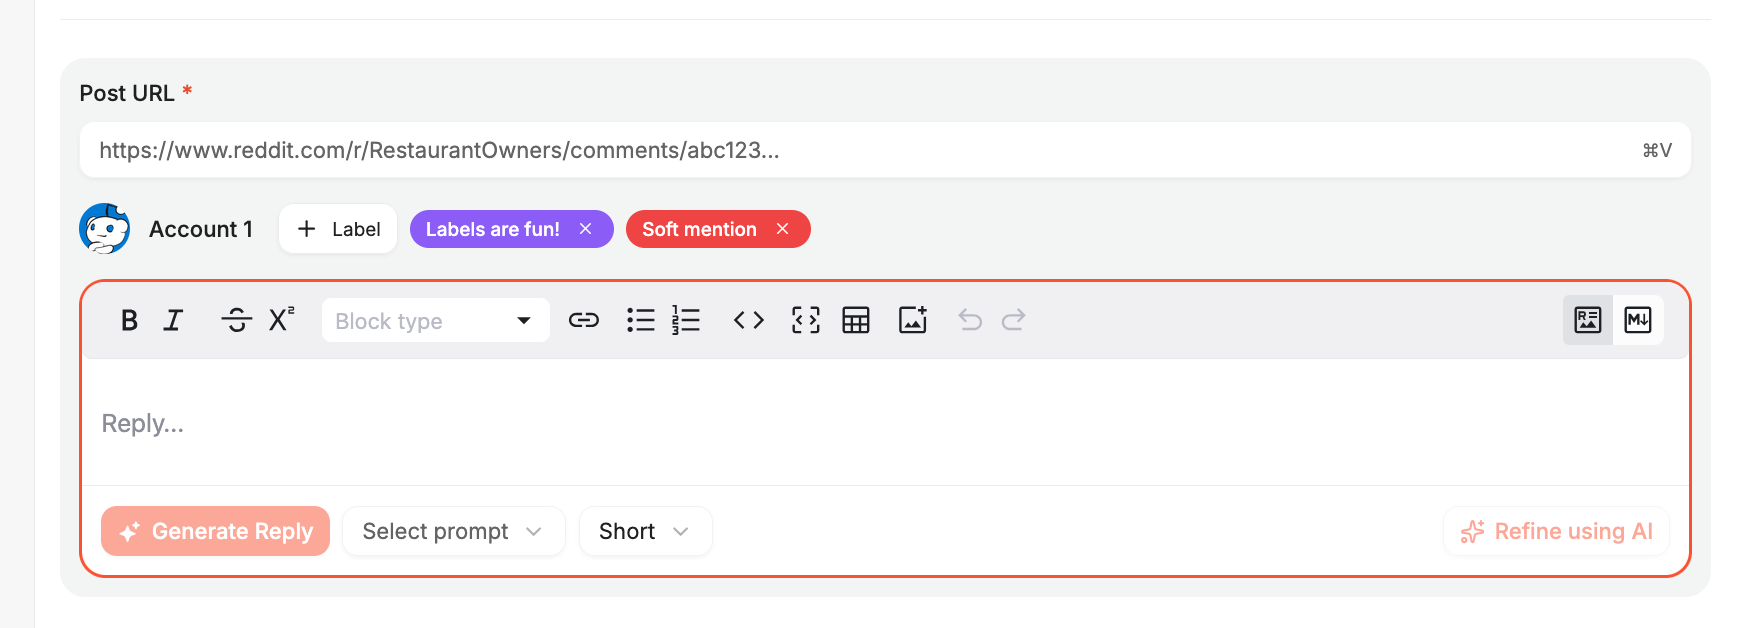Remove the "Labels are fun!" label
Image resolution: width=1762 pixels, height=628 pixels.
pyautogui.click(x=586, y=229)
